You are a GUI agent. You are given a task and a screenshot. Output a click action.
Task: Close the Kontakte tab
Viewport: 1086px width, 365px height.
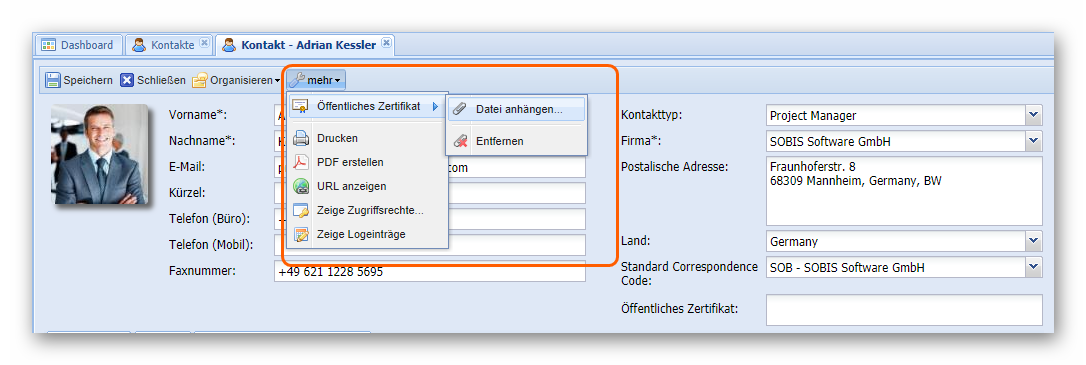pos(204,43)
